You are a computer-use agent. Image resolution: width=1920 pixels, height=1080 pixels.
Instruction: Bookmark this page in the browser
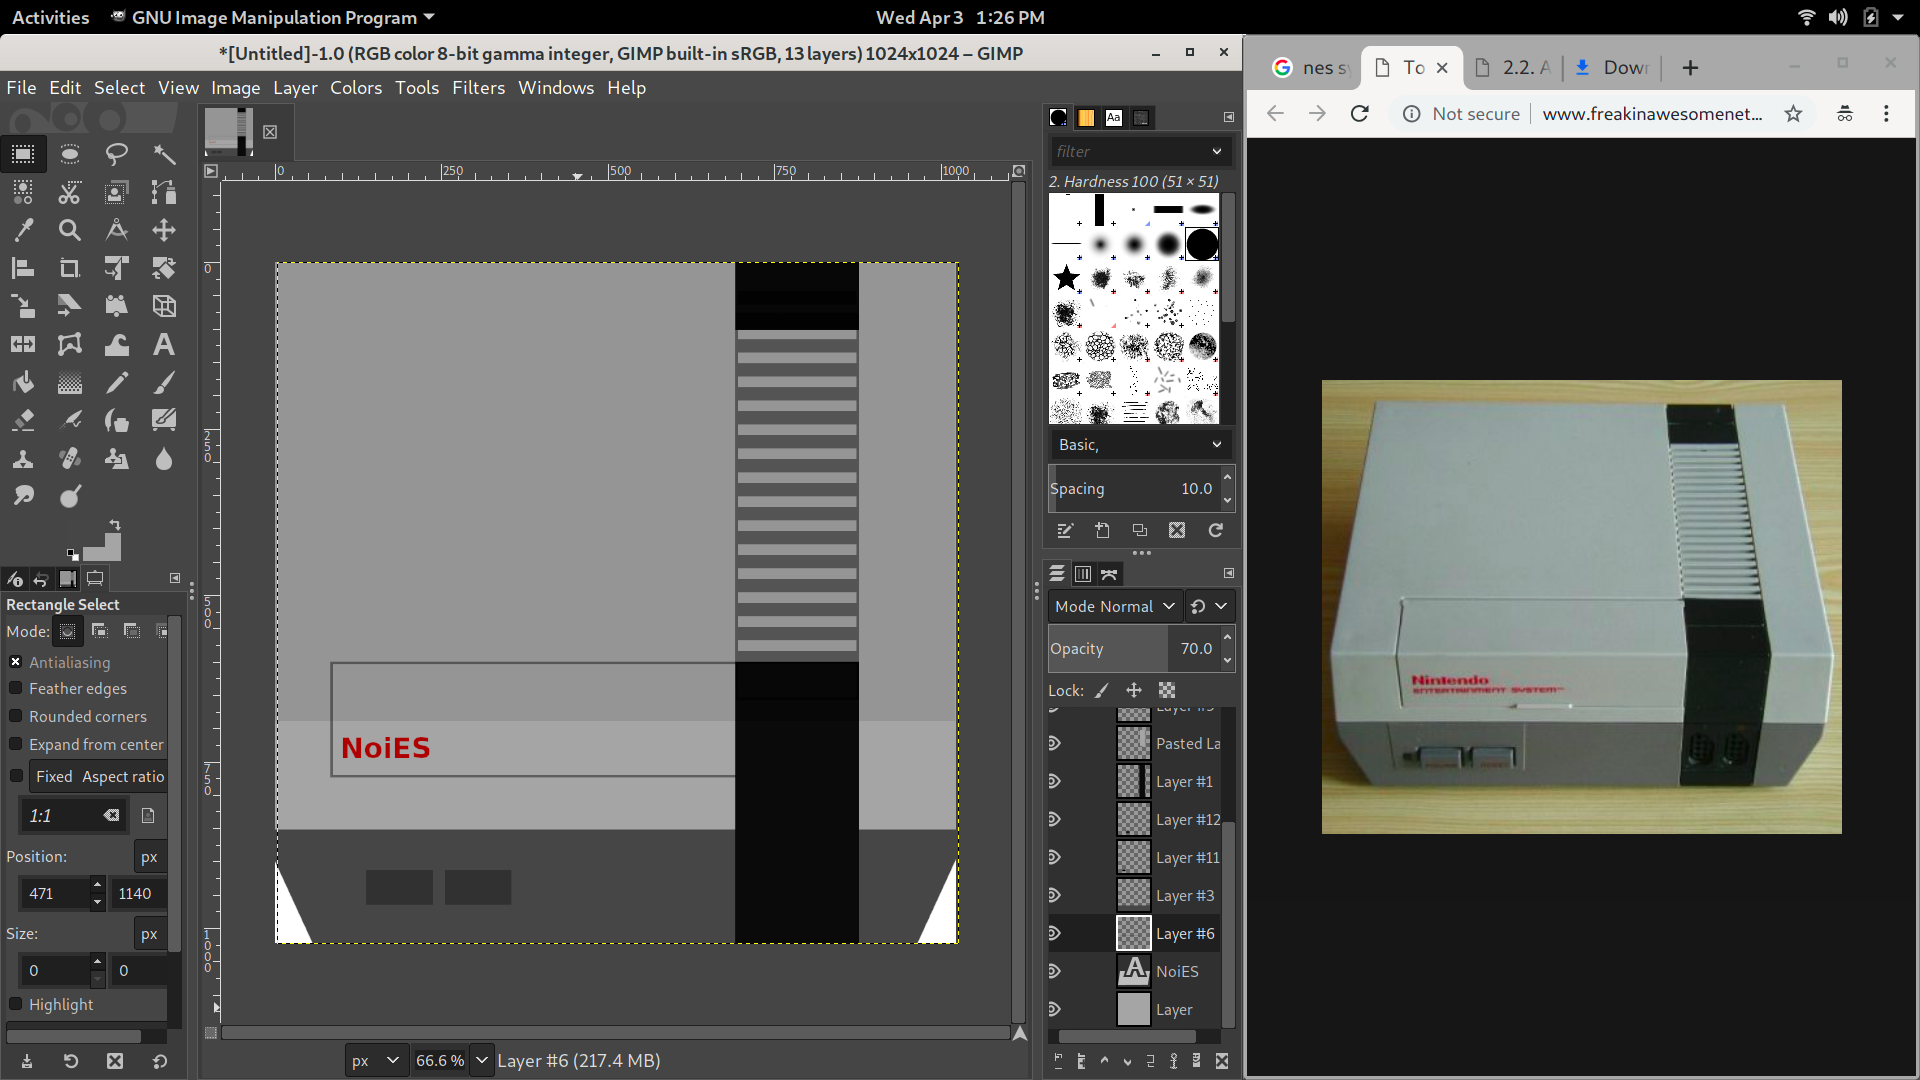coord(1793,114)
